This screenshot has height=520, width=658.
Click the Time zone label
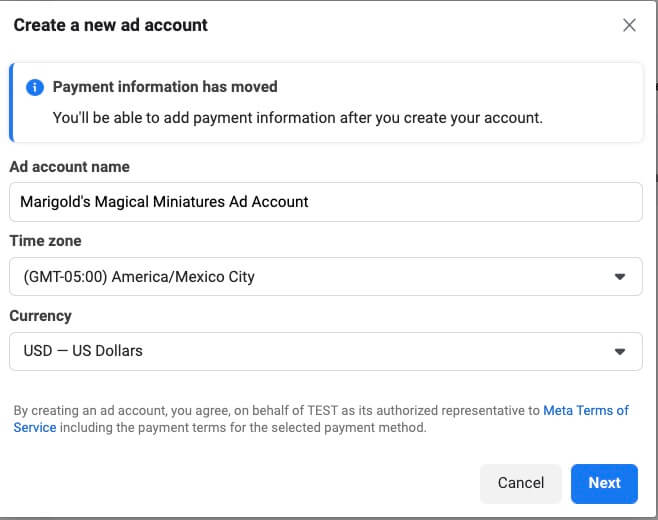[45, 241]
